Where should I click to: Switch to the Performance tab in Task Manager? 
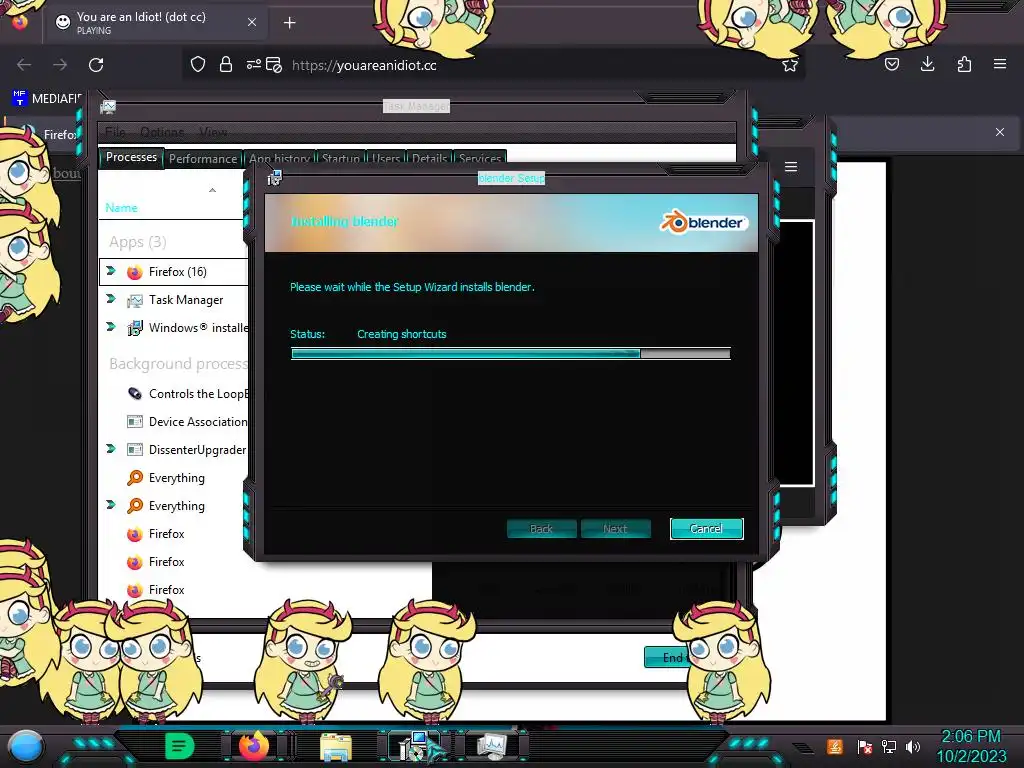click(203, 159)
